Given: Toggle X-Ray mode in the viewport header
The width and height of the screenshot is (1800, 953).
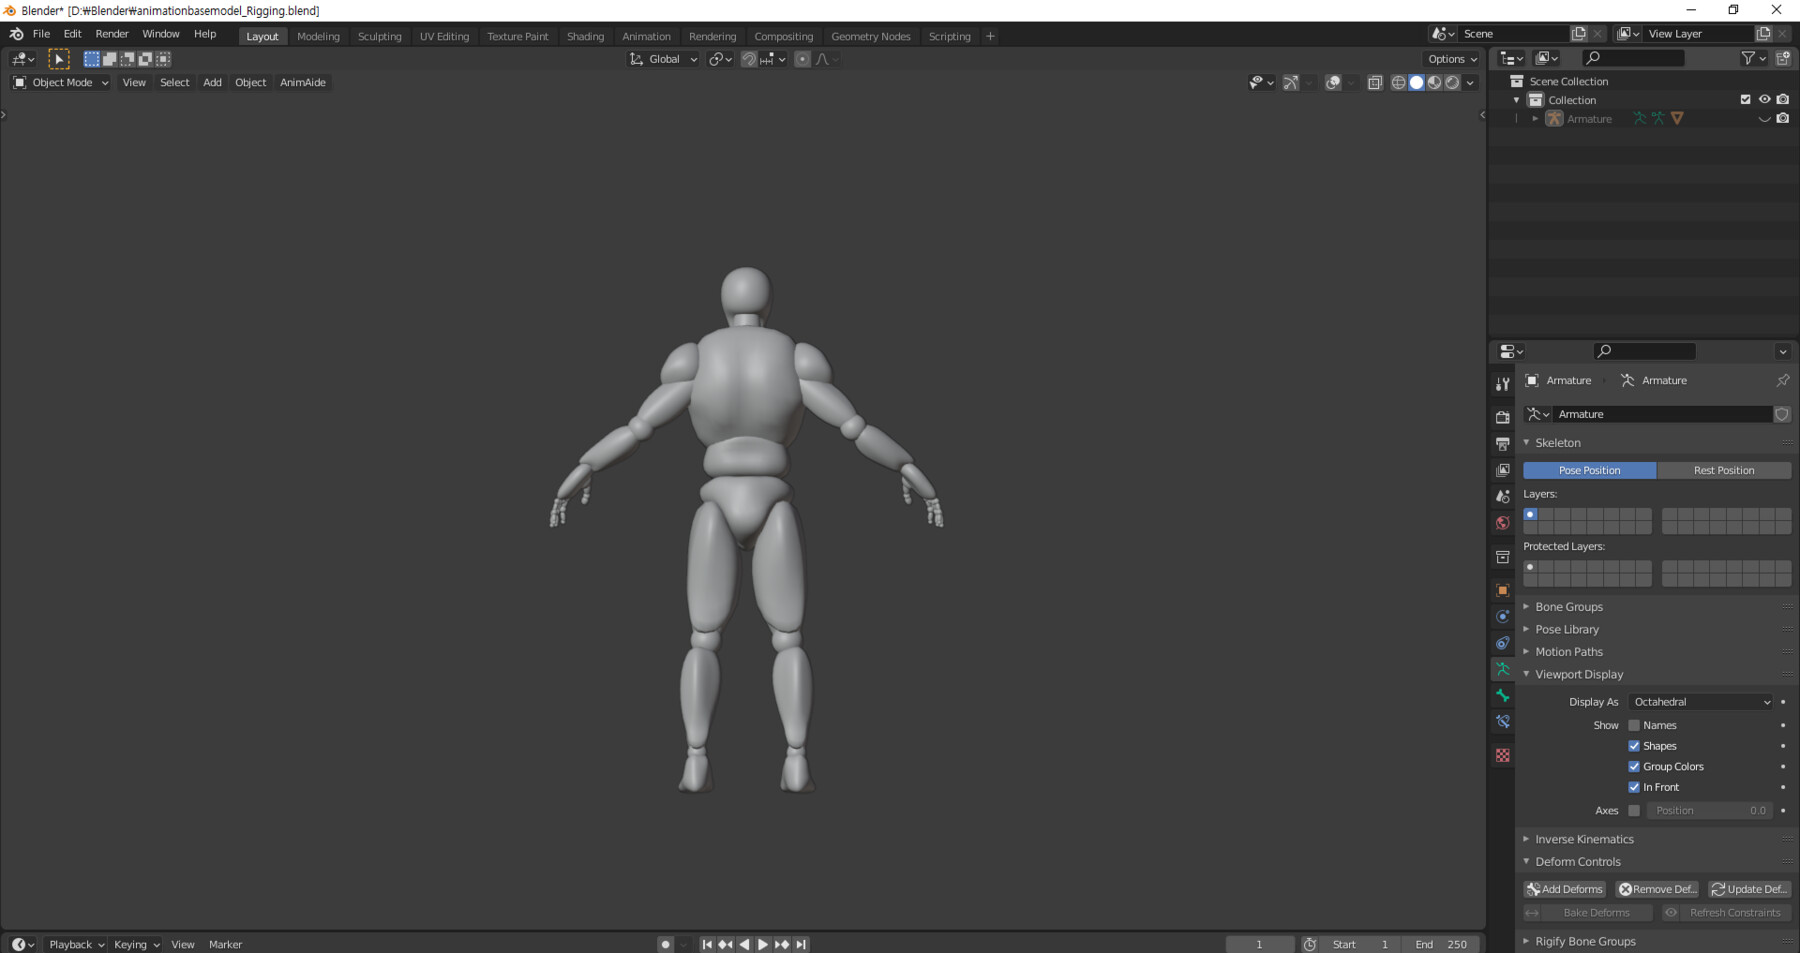Looking at the screenshot, I should coord(1375,83).
